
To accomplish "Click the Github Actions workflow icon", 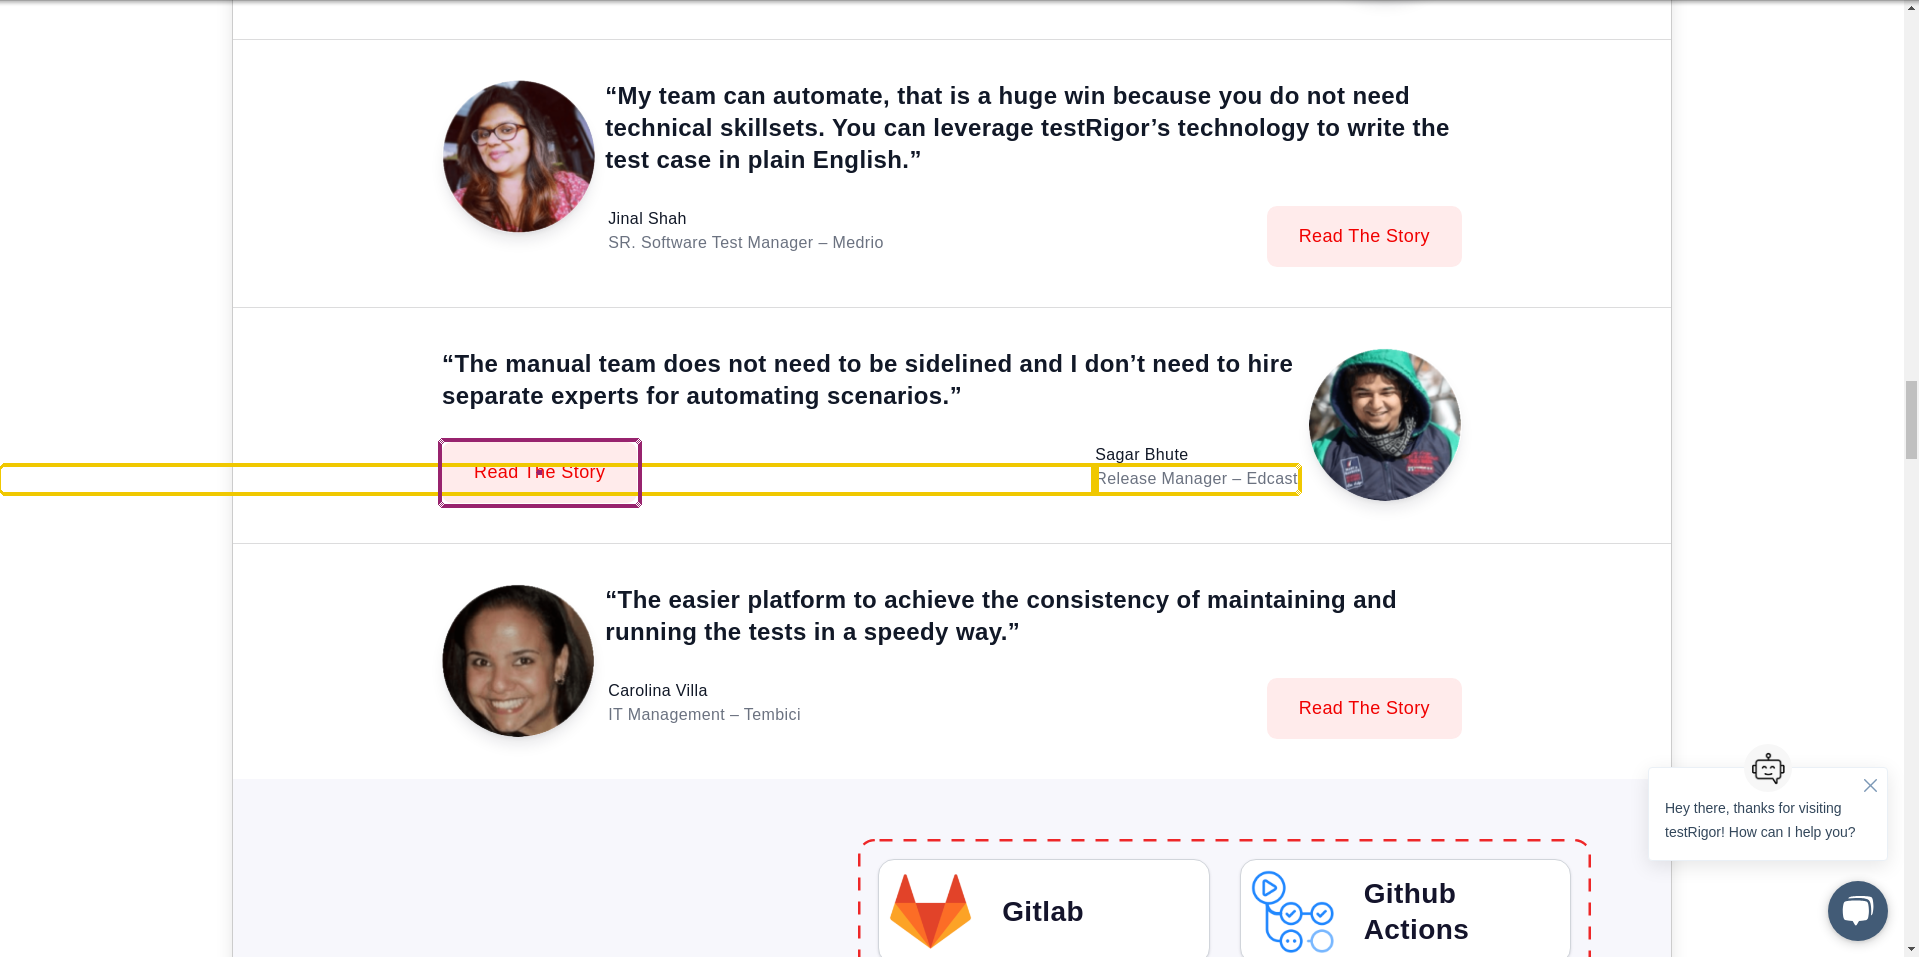I will pos(1292,911).
